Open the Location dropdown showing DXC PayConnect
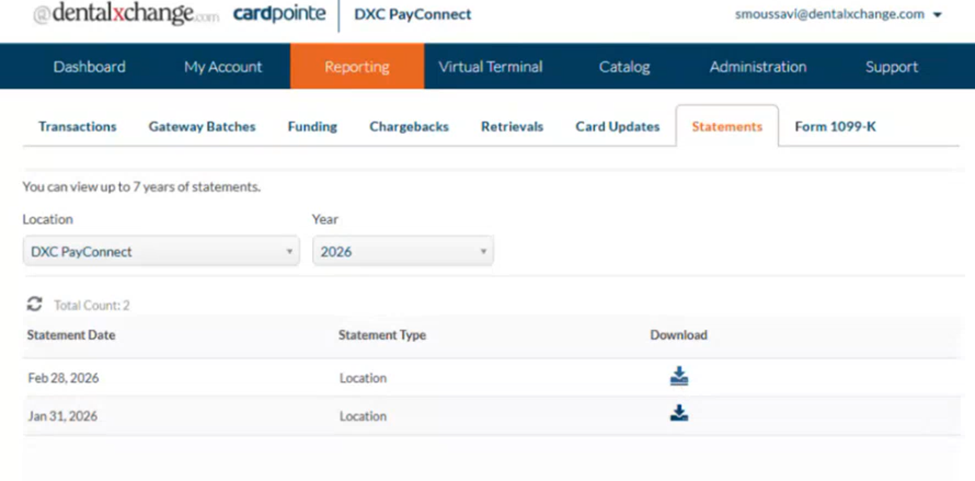Image resolution: width=975 pixels, height=481 pixels. pyautogui.click(x=161, y=252)
